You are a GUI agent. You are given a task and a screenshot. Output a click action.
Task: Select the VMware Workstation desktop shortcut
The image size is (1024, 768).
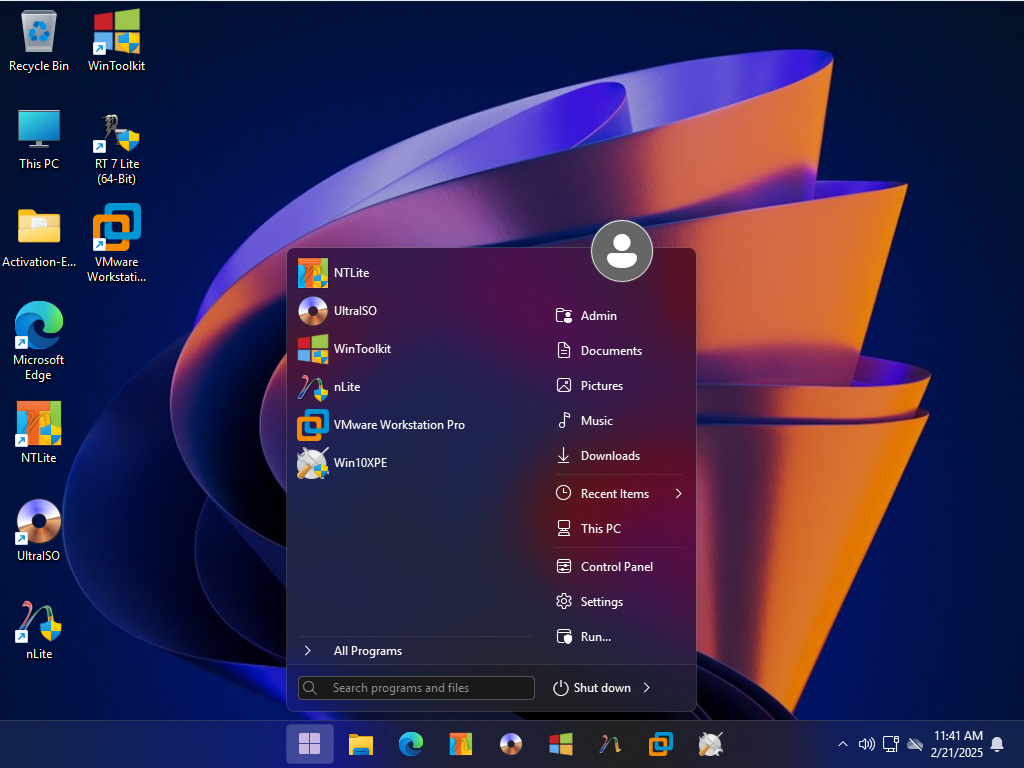[x=116, y=243]
